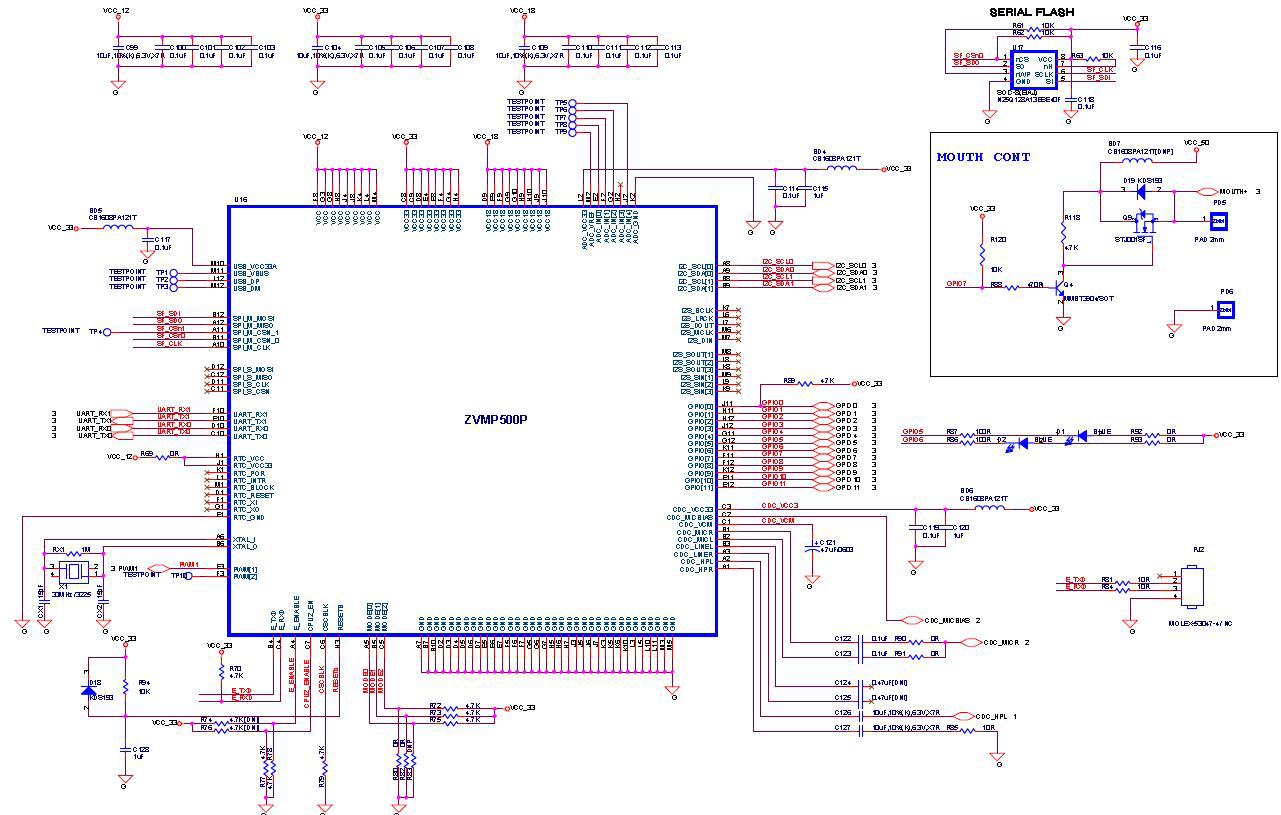Select the TP1 test point circle

(174, 272)
